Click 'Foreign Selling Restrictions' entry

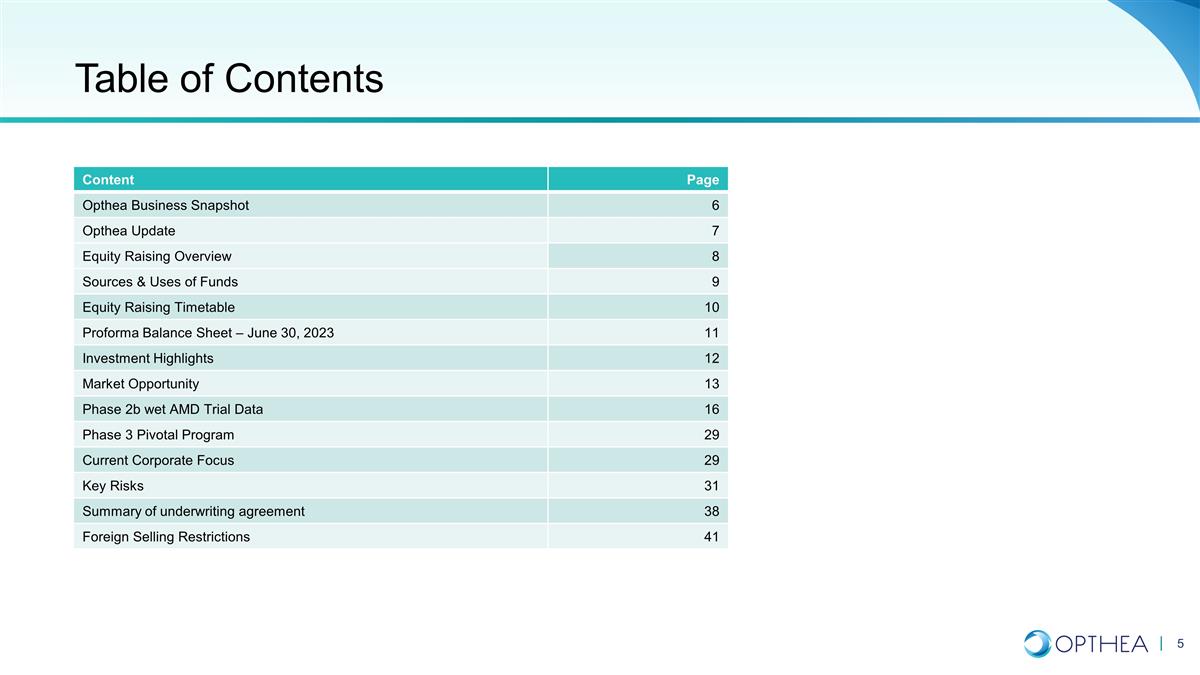click(x=166, y=537)
